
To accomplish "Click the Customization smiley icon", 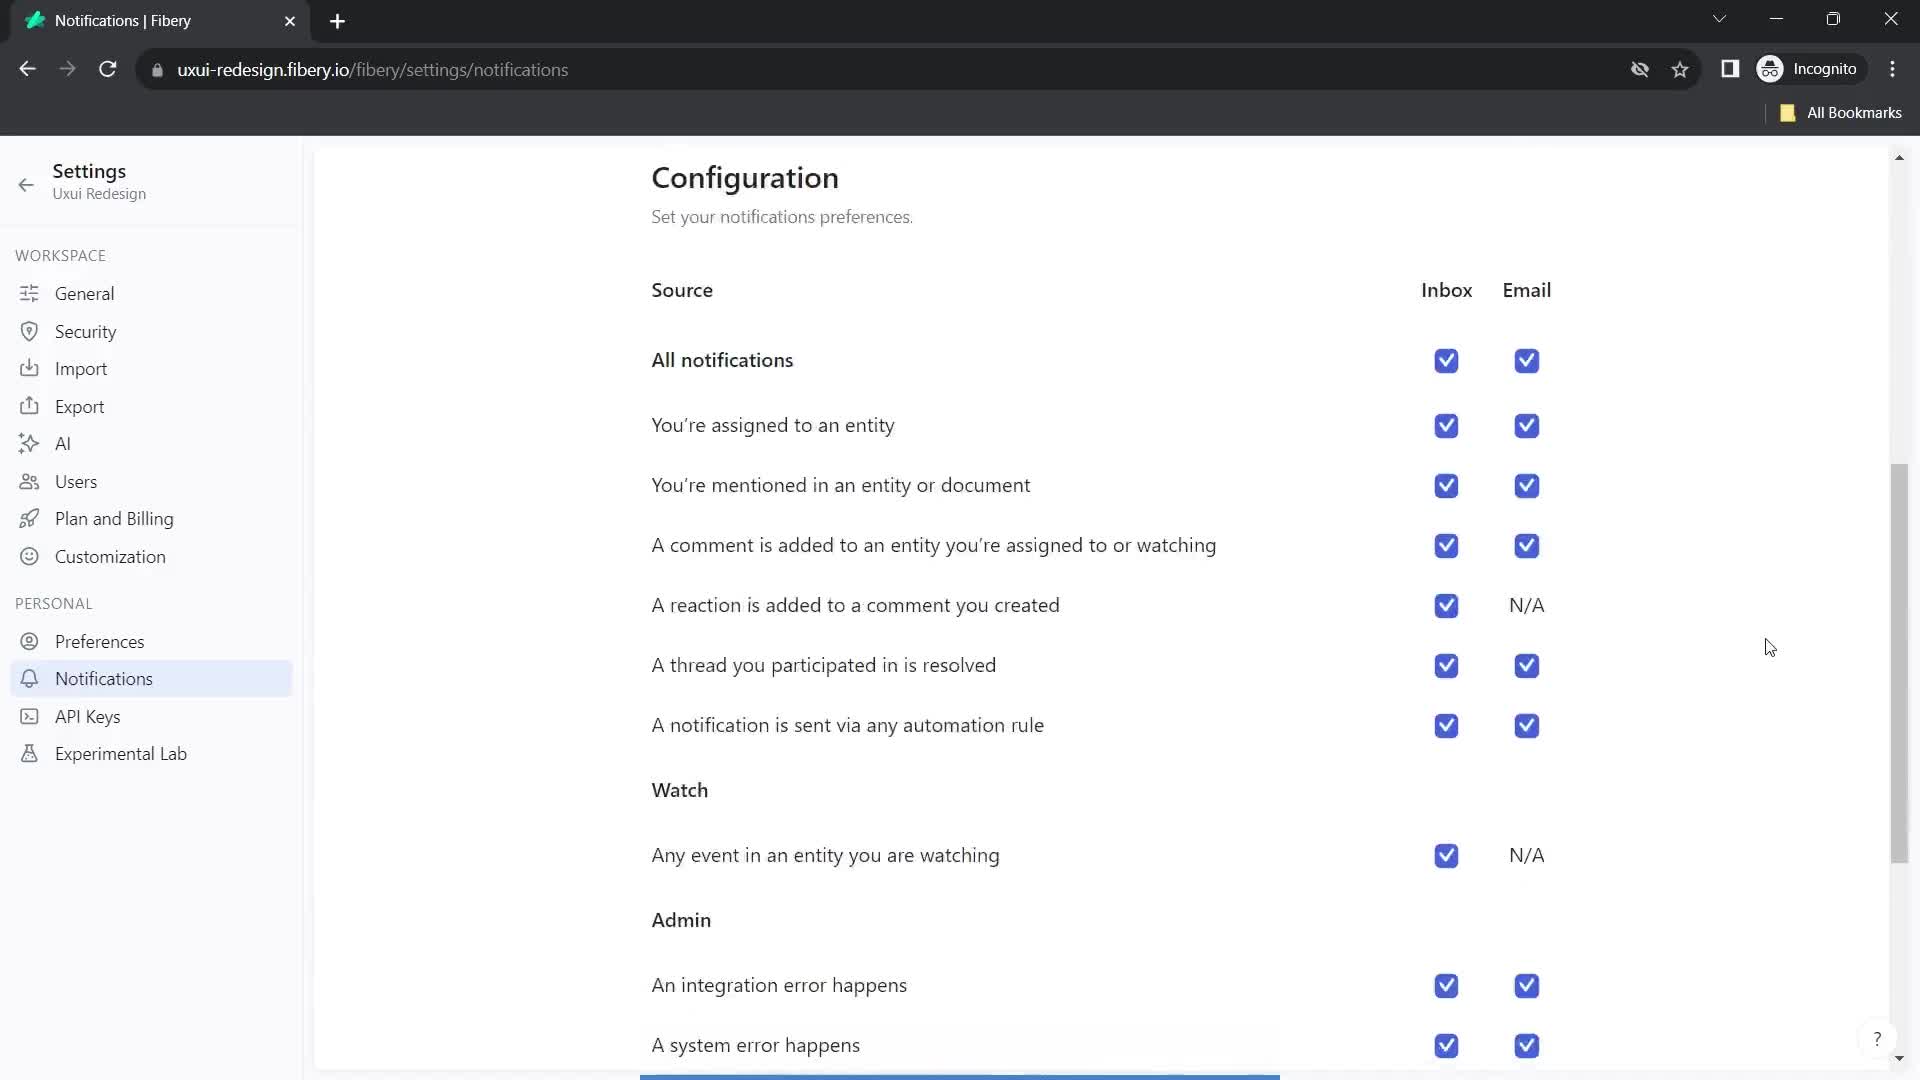I will tap(29, 556).
